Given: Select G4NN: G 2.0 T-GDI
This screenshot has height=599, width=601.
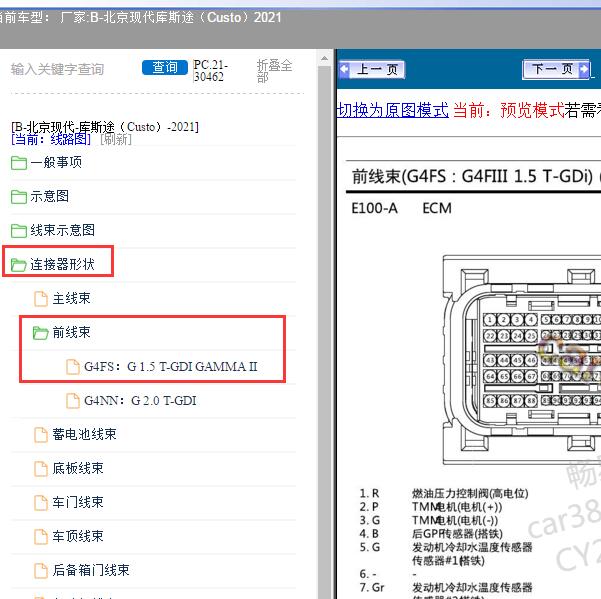Looking at the screenshot, I should point(140,400).
